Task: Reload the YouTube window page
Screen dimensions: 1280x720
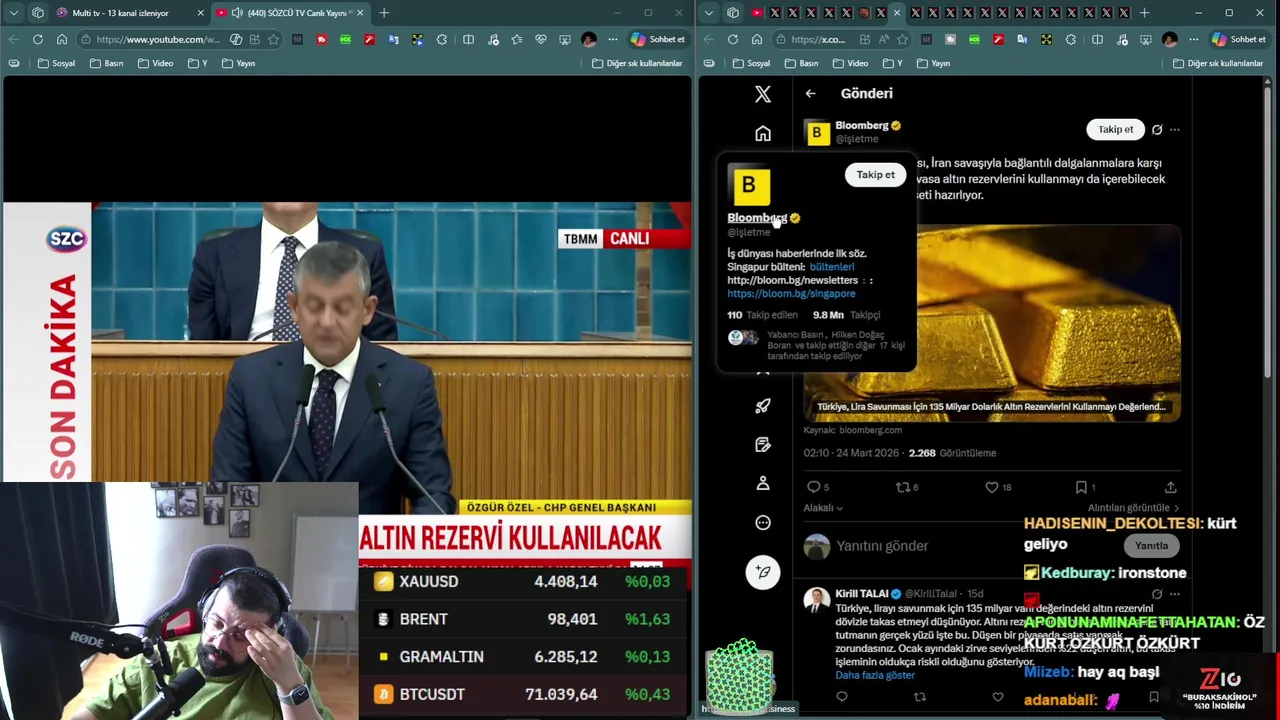Action: (x=38, y=39)
